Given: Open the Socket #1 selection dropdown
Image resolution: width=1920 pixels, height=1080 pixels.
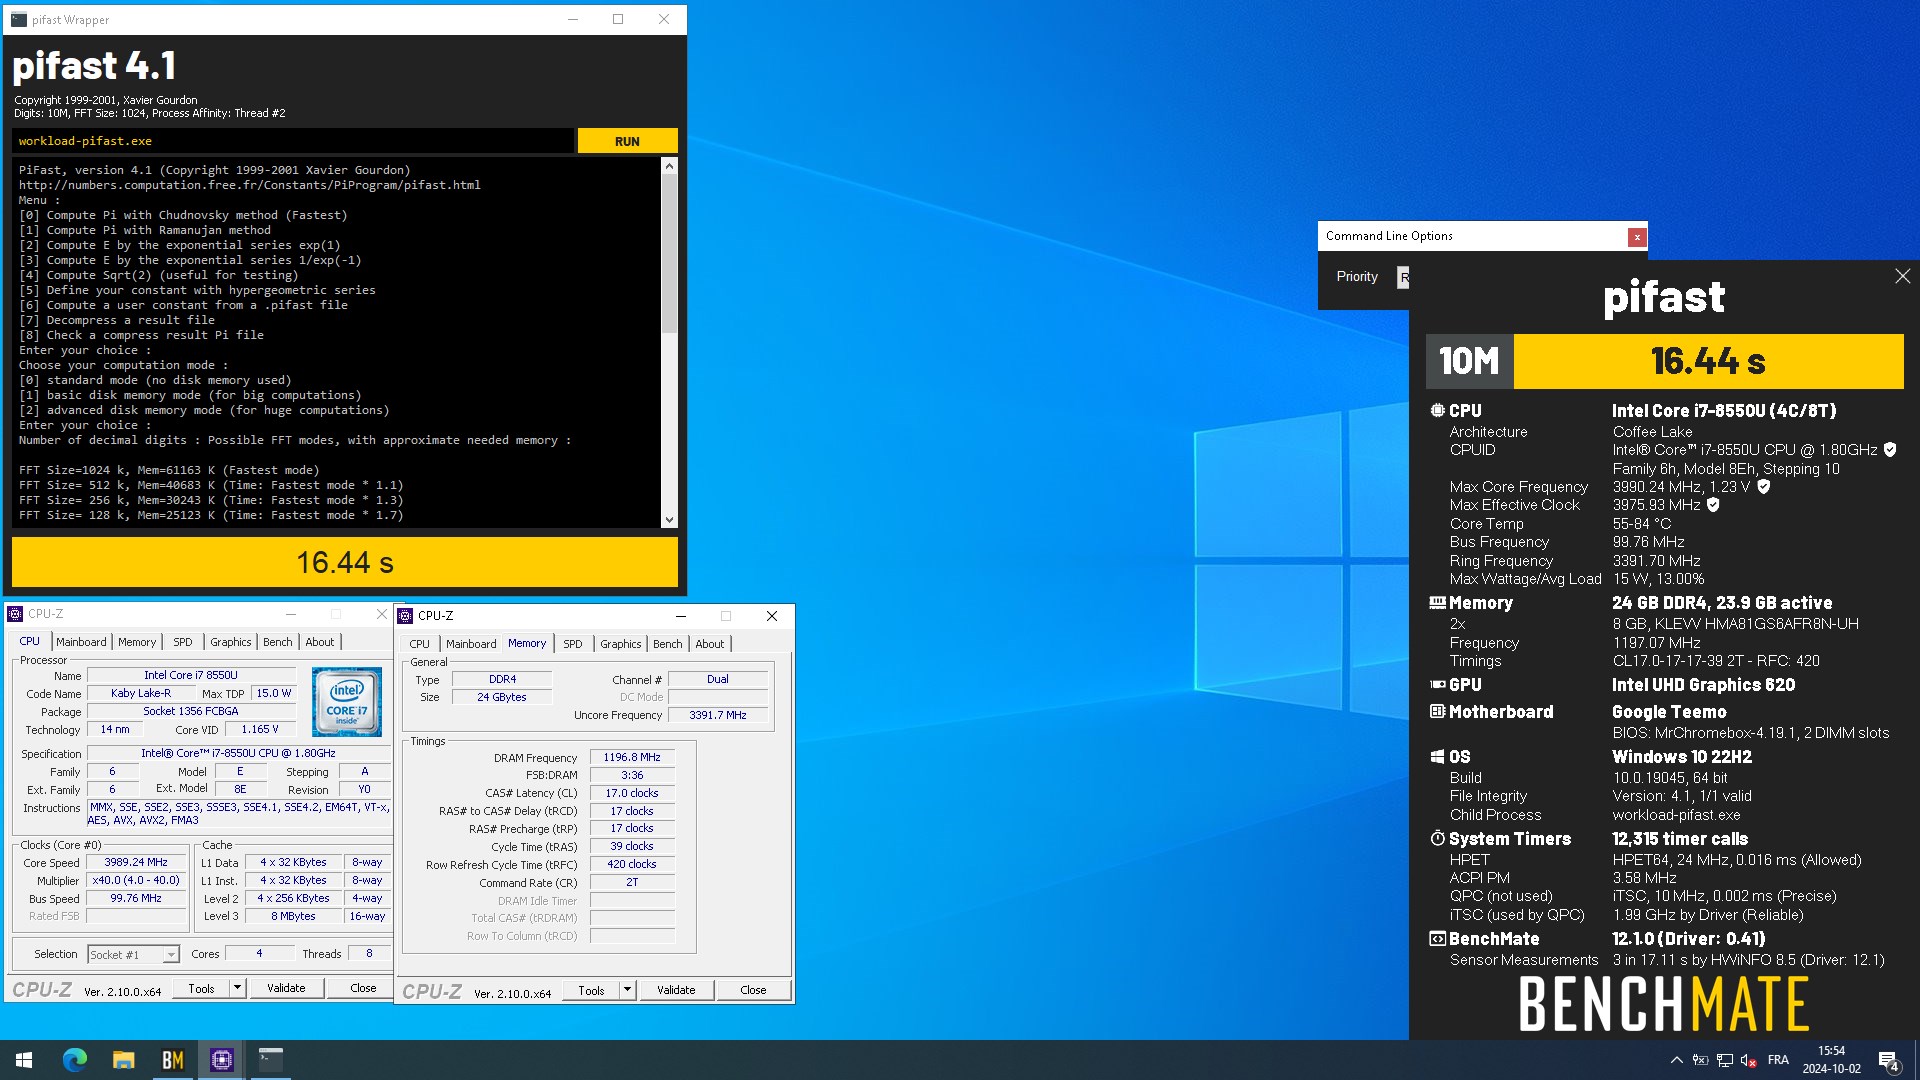Looking at the screenshot, I should [134, 955].
